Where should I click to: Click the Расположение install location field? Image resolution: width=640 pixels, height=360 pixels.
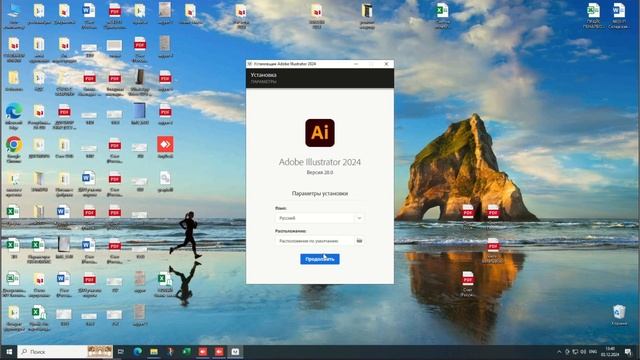(314, 241)
